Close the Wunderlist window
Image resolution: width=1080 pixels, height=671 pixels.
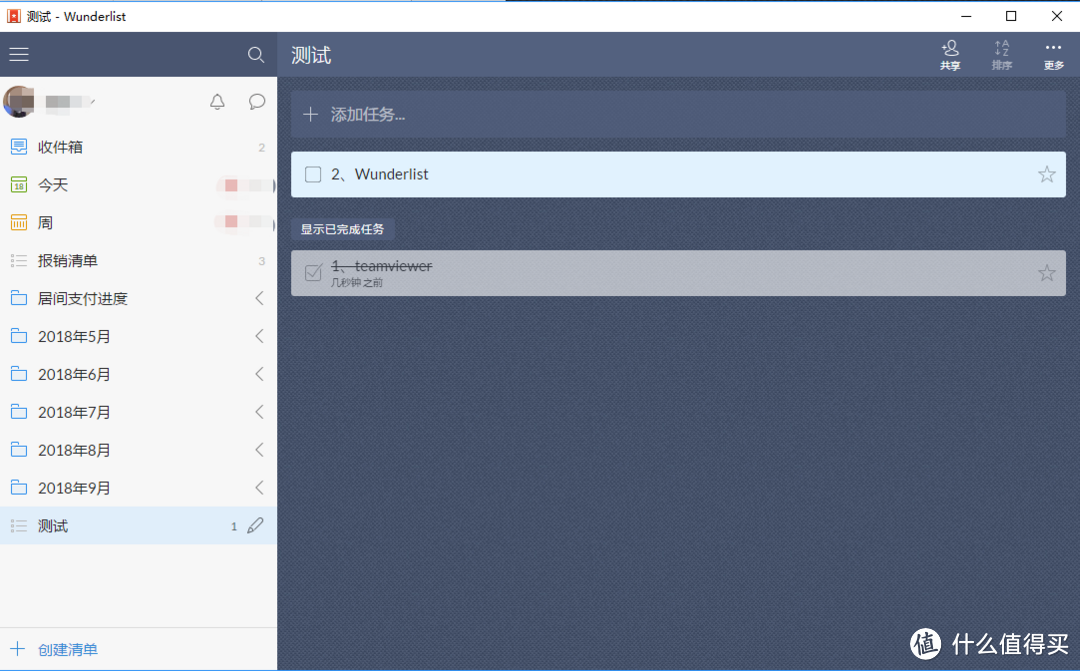click(1057, 16)
